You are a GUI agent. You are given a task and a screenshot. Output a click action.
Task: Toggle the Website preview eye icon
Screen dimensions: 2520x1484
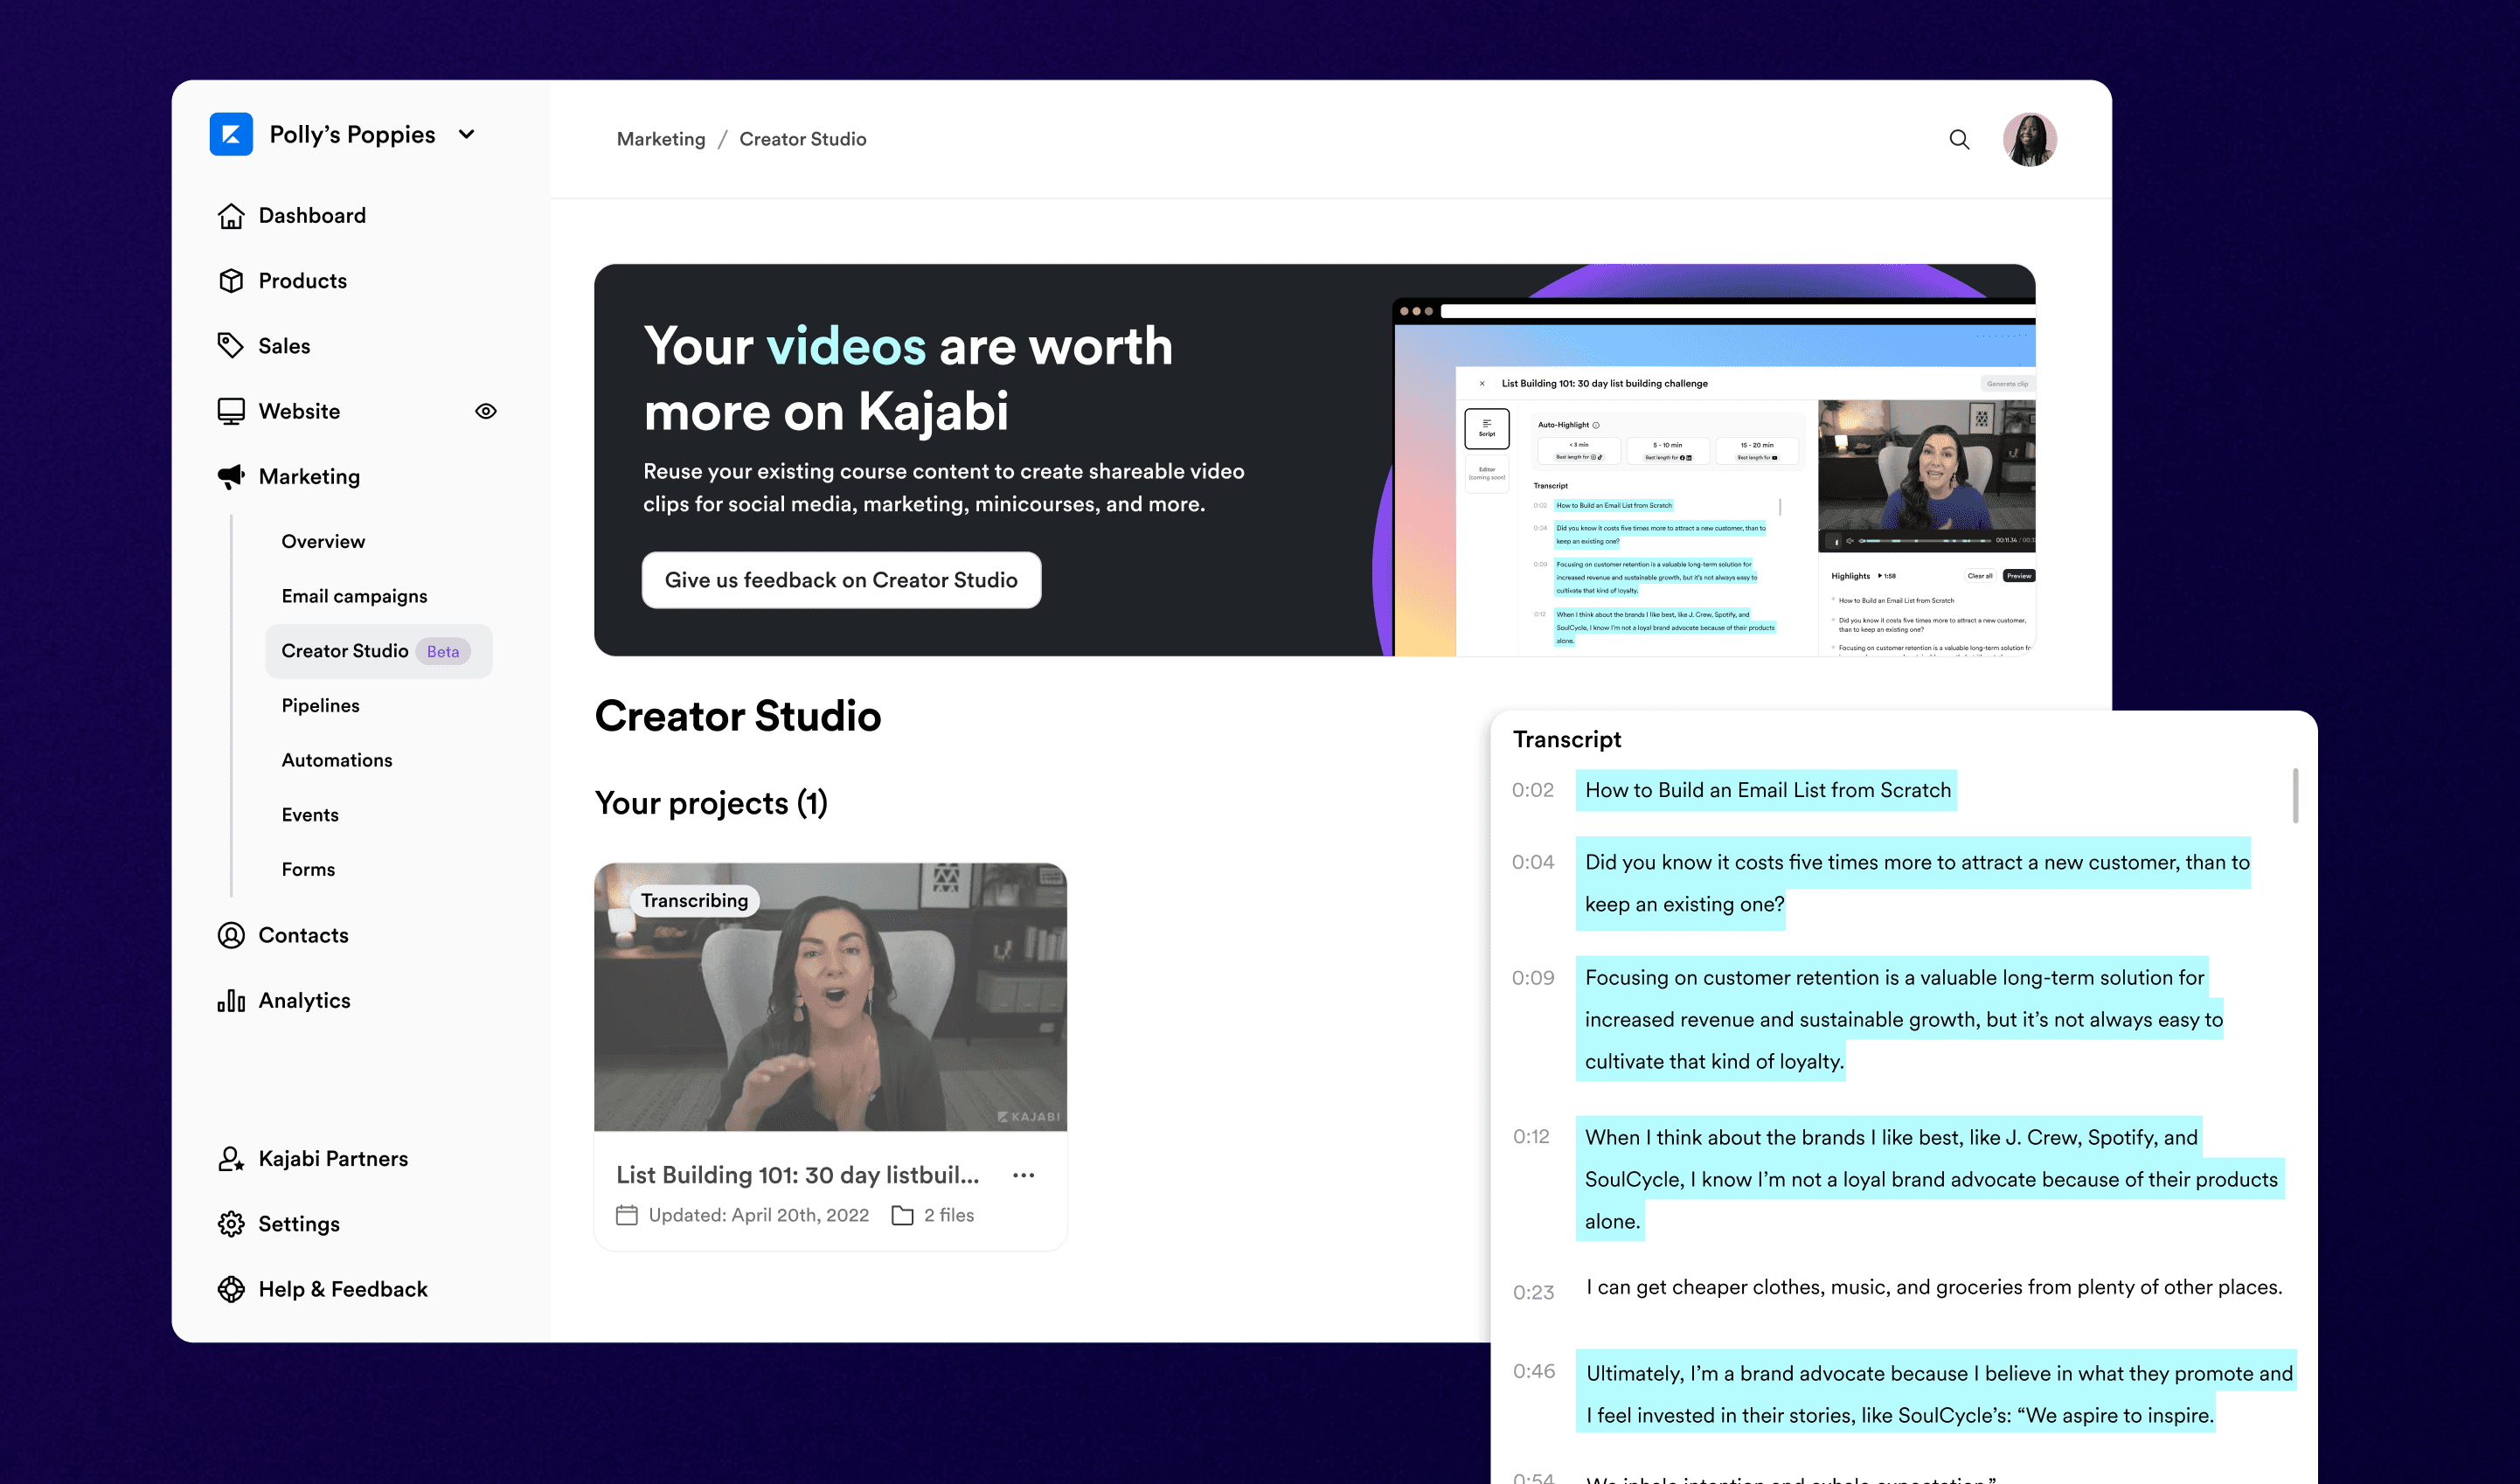click(486, 411)
